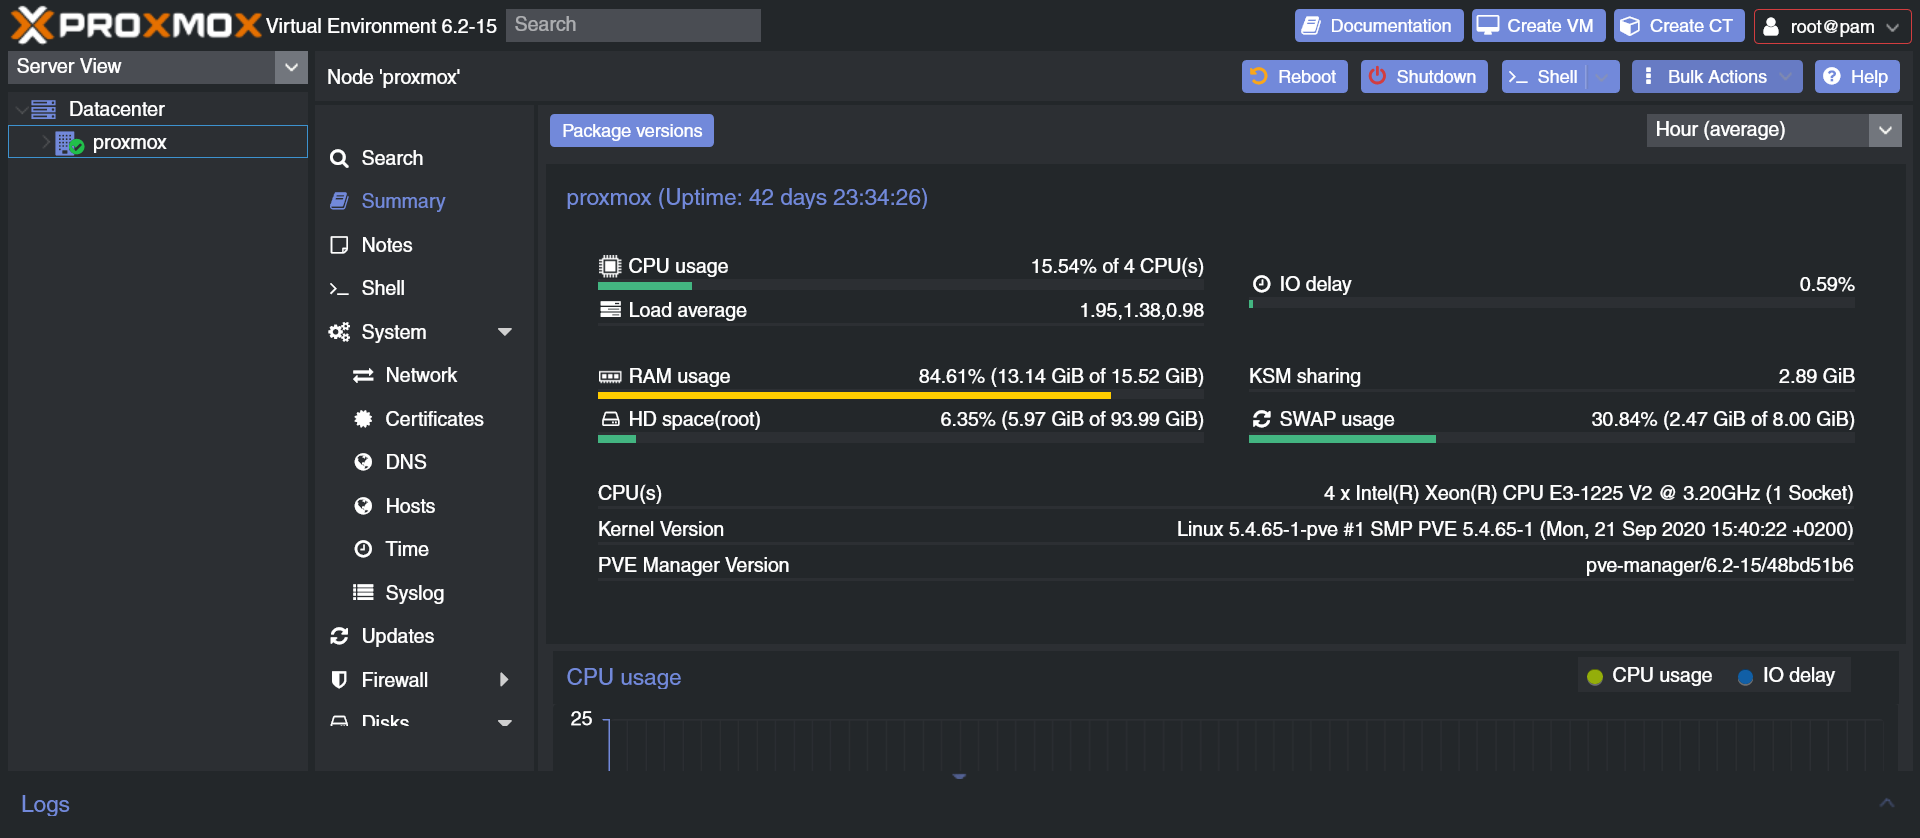Click the Create VM monitor icon

[x=1488, y=26]
